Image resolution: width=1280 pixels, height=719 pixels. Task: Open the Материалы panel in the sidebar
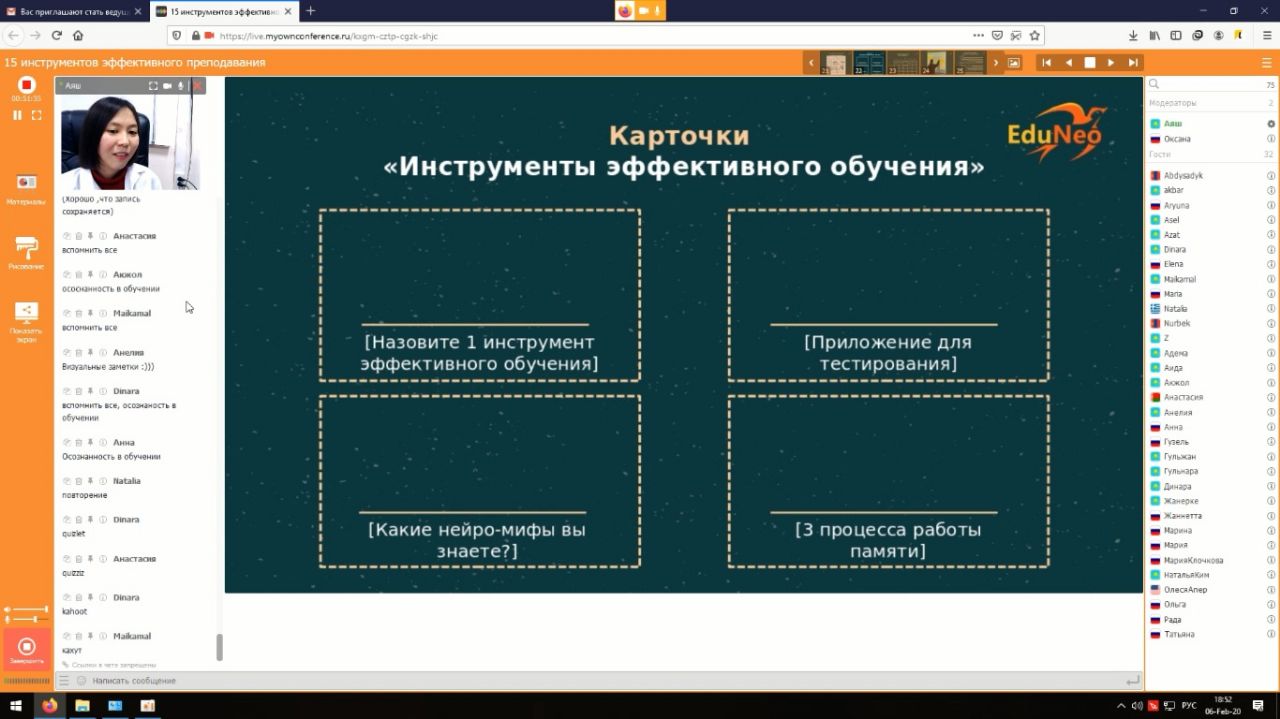pyautogui.click(x=26, y=185)
